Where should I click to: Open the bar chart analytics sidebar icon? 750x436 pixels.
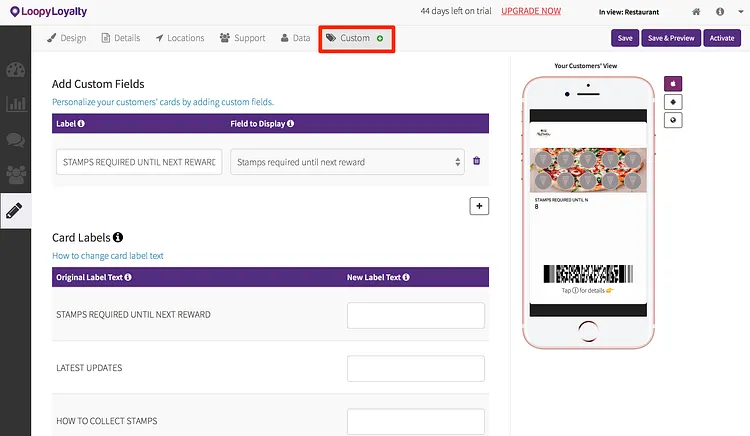click(15, 104)
